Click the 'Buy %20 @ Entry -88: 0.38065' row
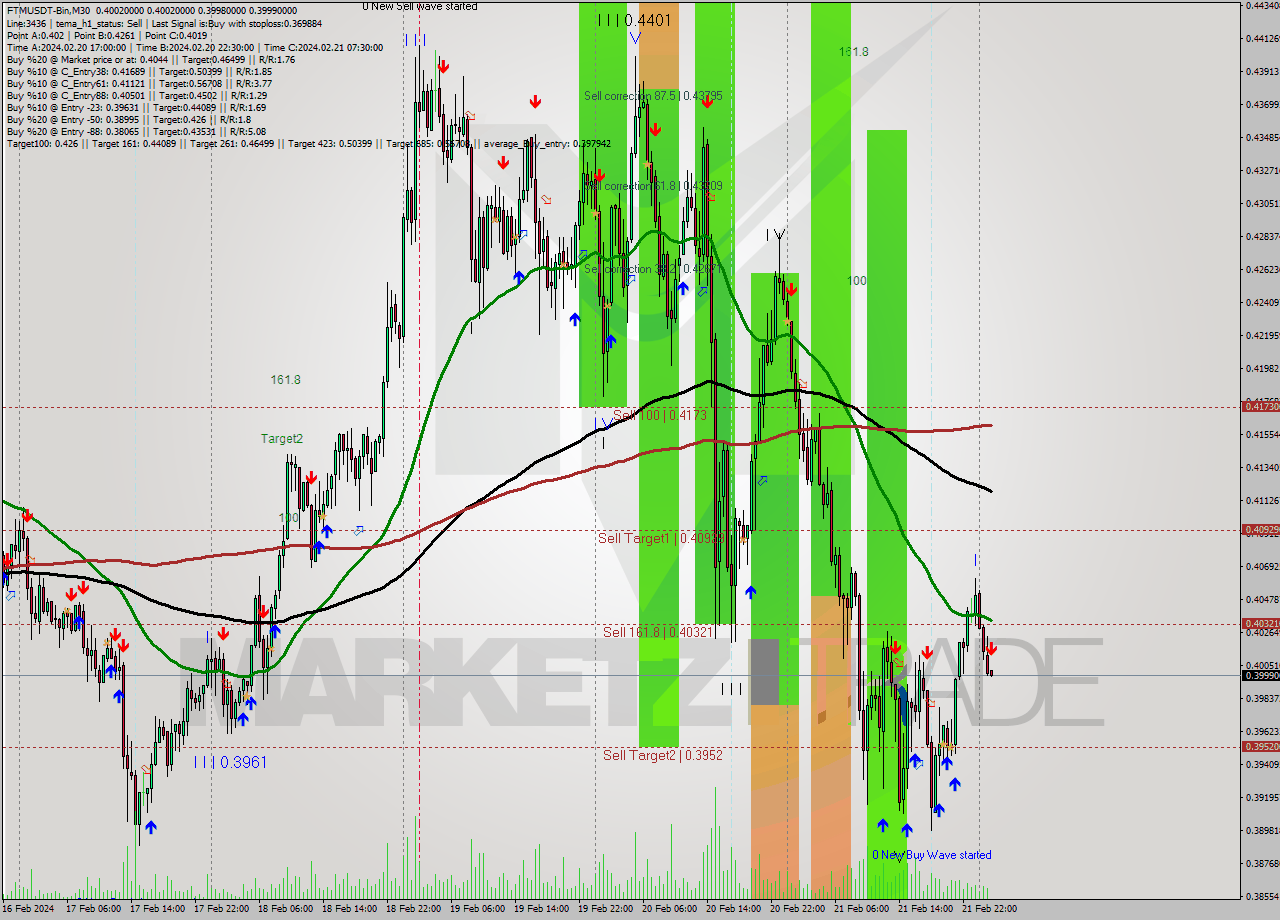The image size is (1280, 920). coord(136,131)
